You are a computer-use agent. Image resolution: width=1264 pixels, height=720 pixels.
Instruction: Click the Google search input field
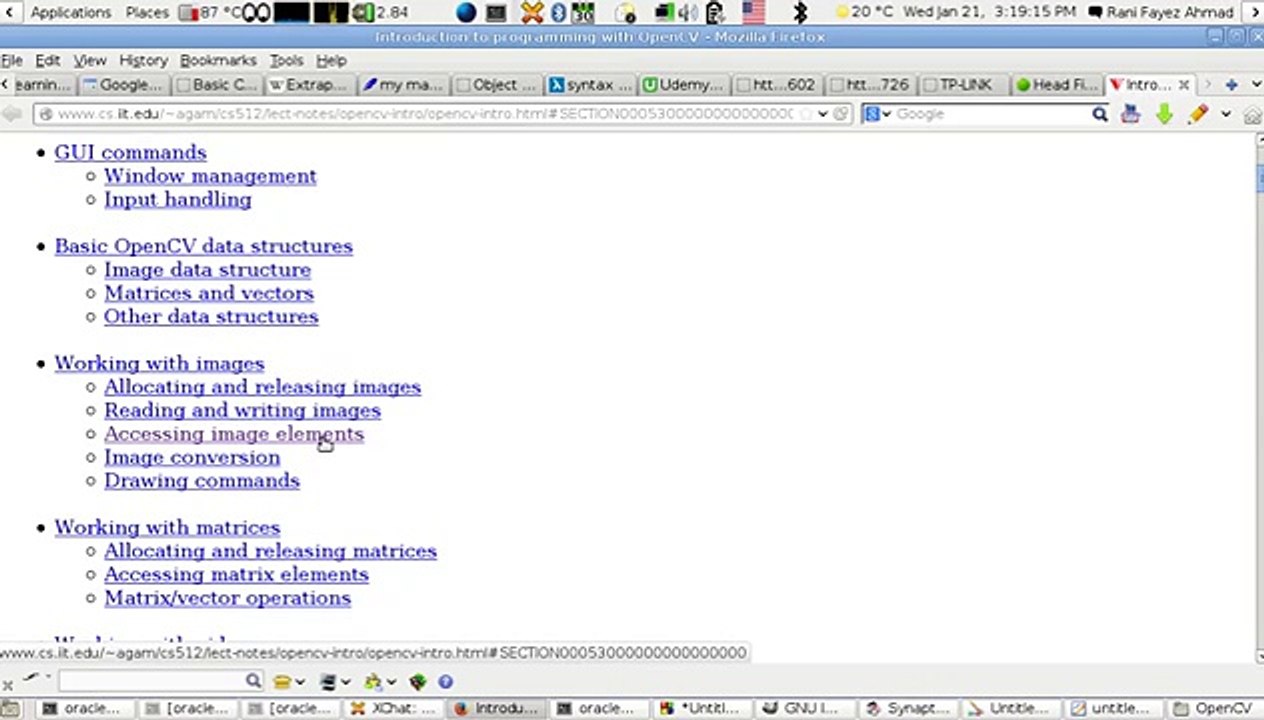(x=990, y=114)
